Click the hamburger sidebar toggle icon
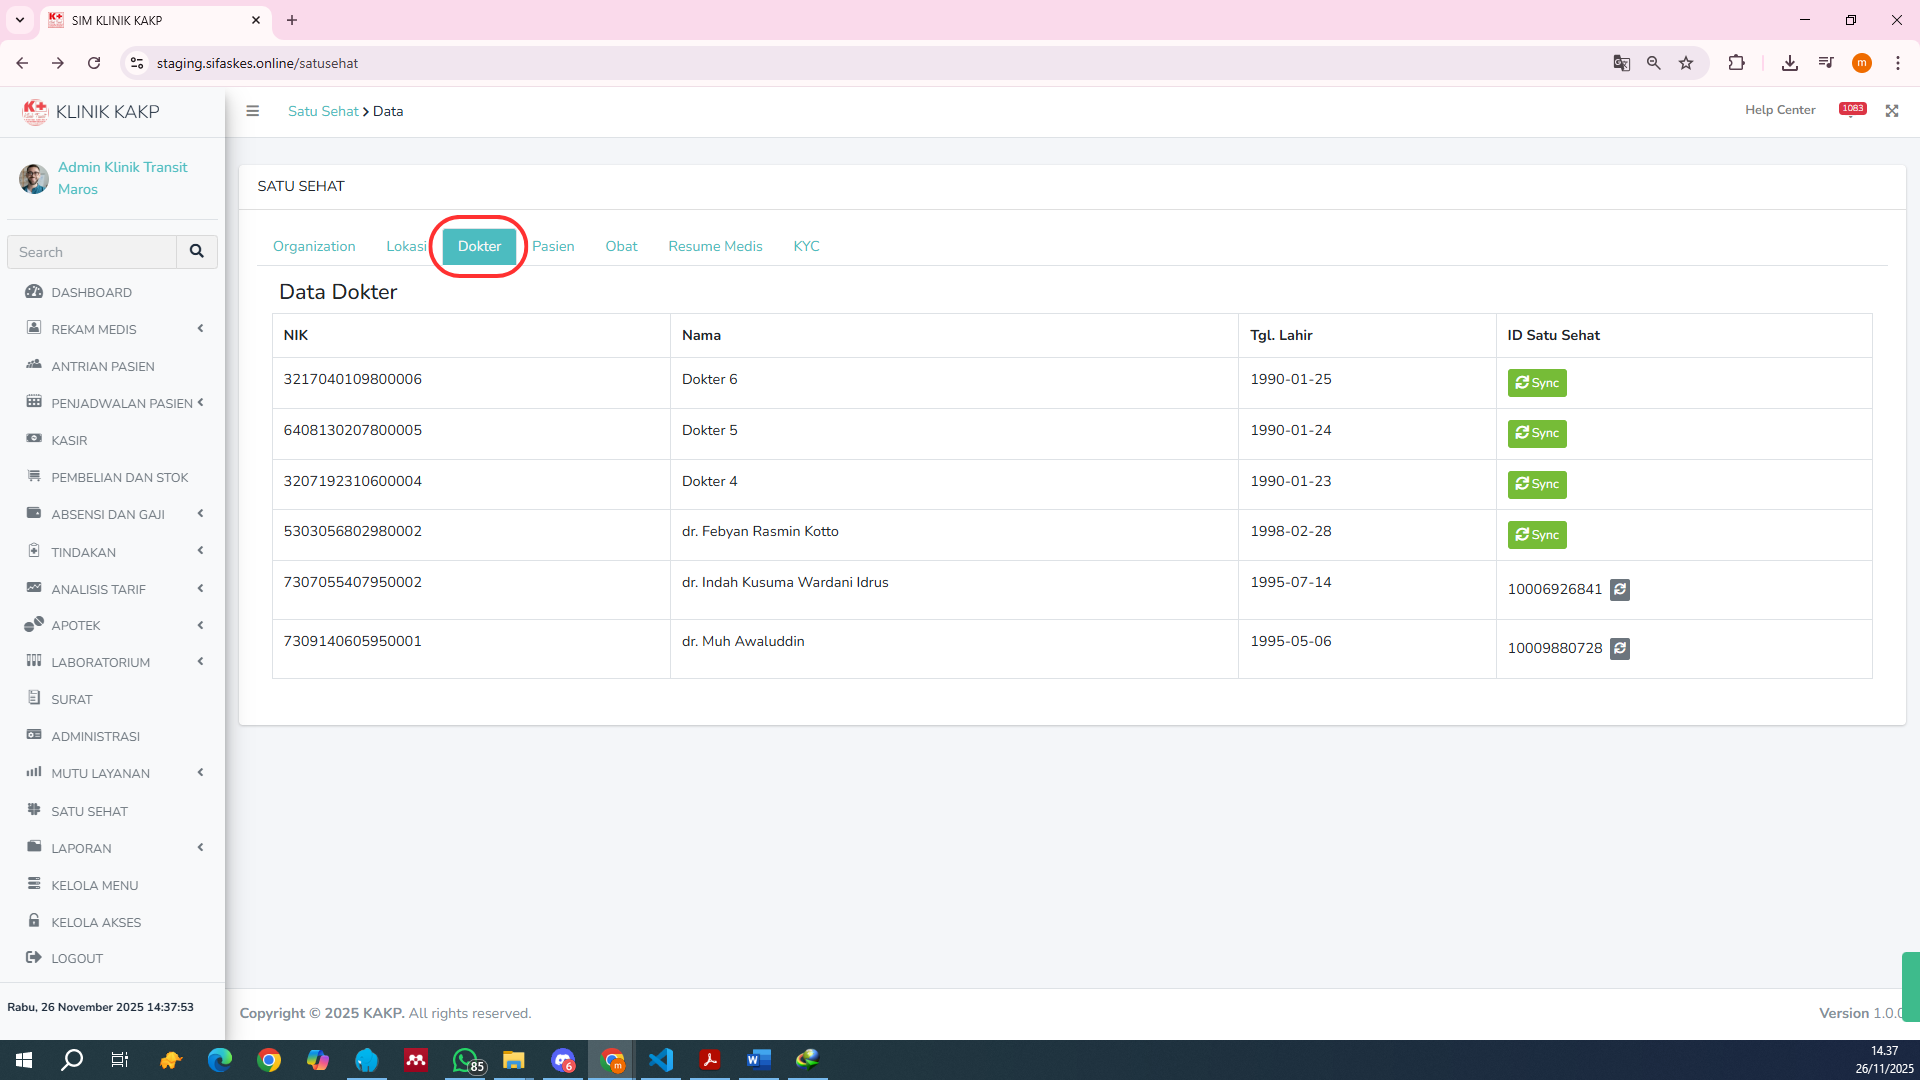Image resolution: width=1920 pixels, height=1080 pixels. [253, 111]
